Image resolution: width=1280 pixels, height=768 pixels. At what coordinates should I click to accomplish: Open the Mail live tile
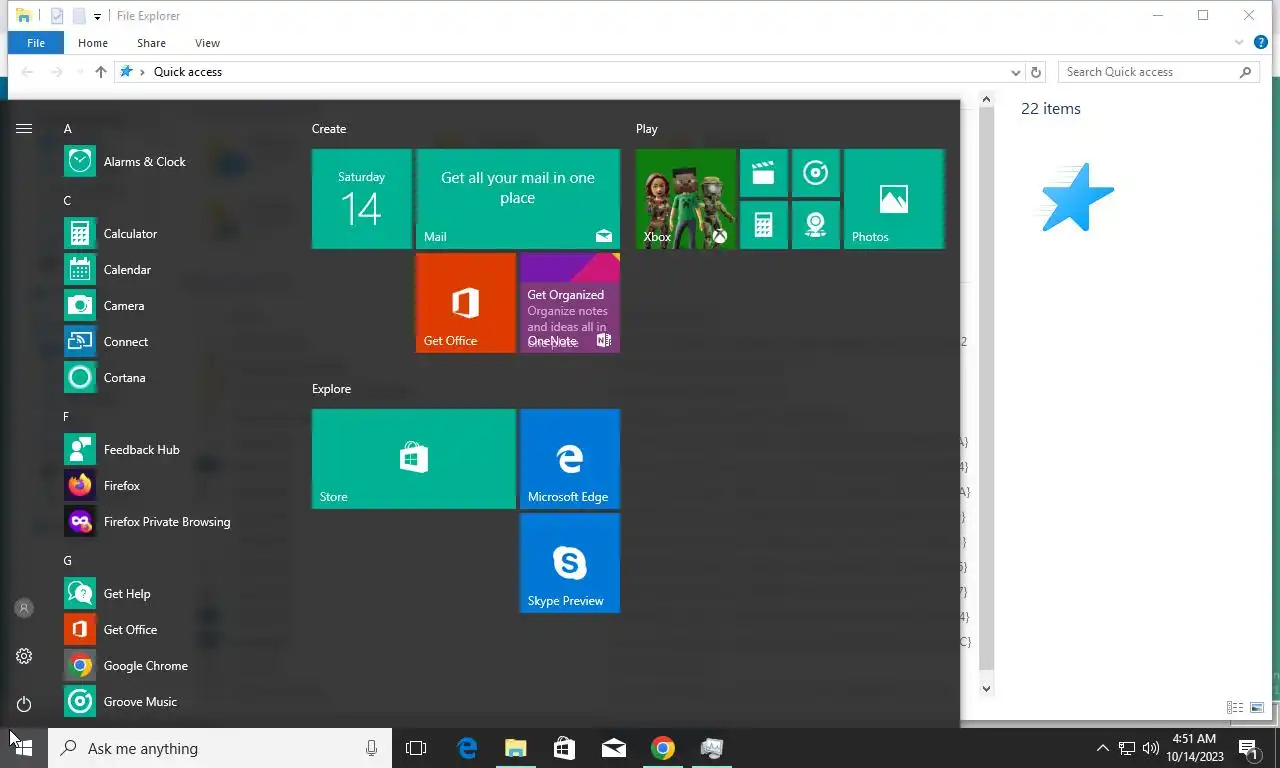pyautogui.click(x=518, y=199)
